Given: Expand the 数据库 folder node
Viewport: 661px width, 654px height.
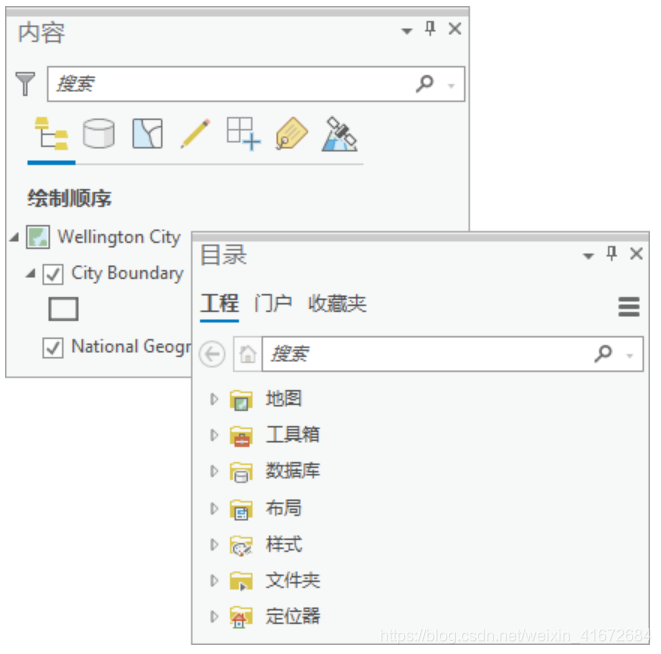Looking at the screenshot, I should (214, 471).
